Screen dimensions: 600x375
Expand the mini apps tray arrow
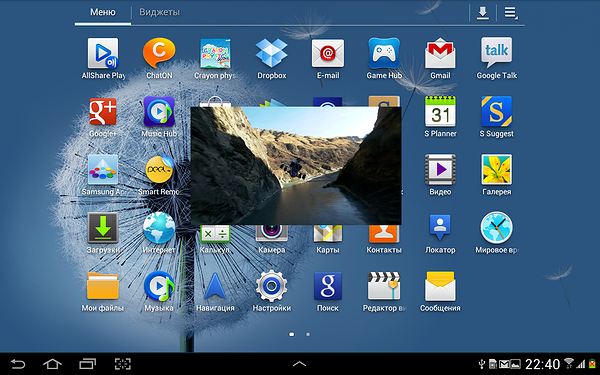(x=299, y=364)
